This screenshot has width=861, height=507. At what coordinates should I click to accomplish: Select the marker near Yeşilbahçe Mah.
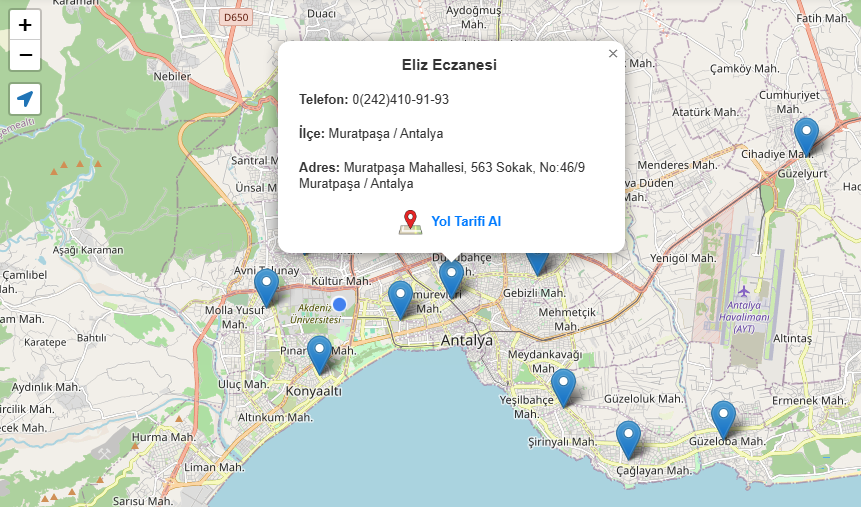click(x=563, y=387)
